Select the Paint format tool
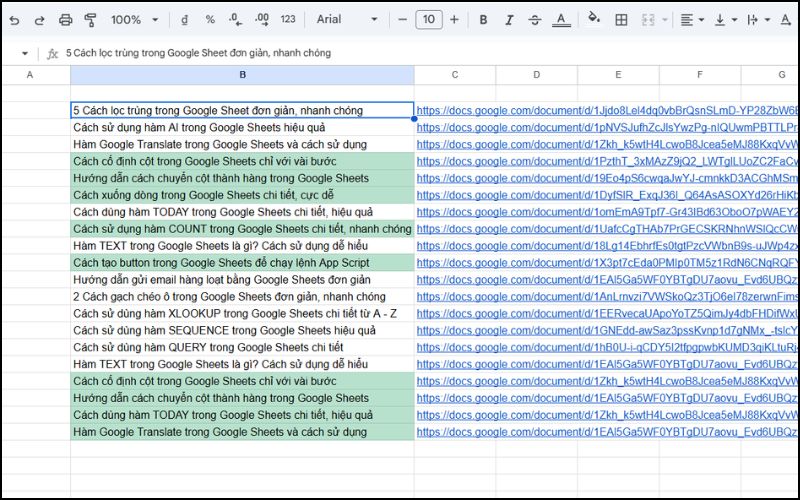The height and width of the screenshot is (500, 800). click(x=91, y=20)
